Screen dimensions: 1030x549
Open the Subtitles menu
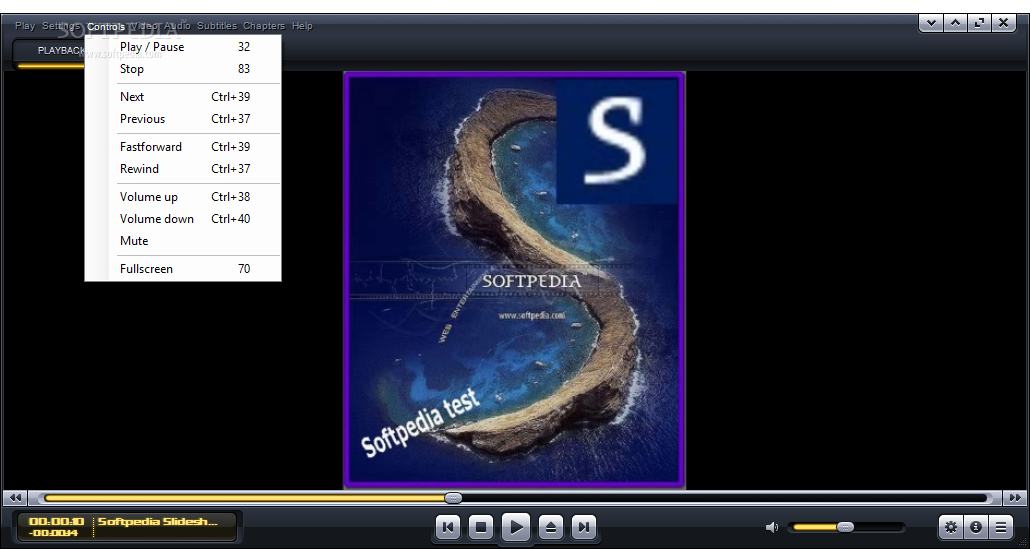tap(217, 26)
